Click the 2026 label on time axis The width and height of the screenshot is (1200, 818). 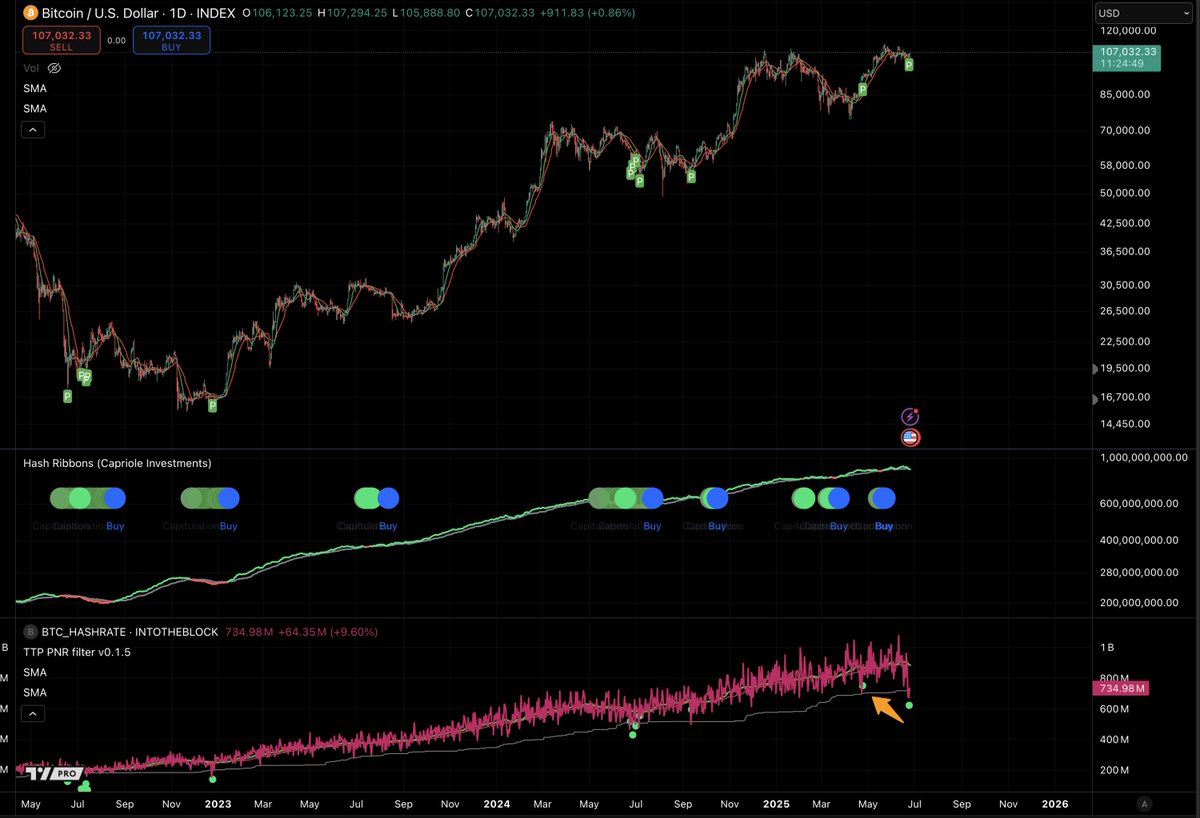point(1055,803)
